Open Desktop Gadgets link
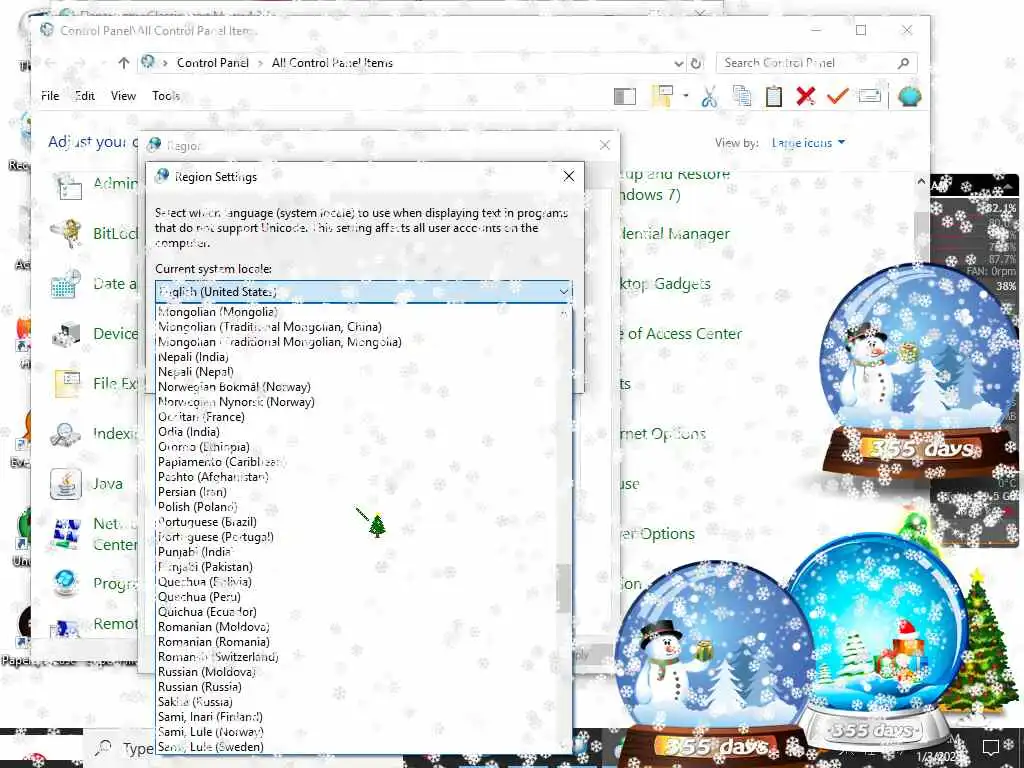 pos(665,284)
